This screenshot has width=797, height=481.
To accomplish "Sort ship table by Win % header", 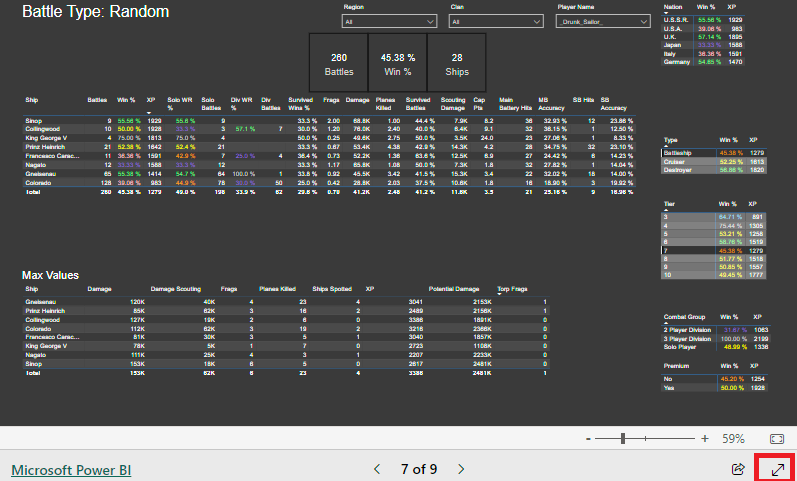I will (x=127, y=101).
